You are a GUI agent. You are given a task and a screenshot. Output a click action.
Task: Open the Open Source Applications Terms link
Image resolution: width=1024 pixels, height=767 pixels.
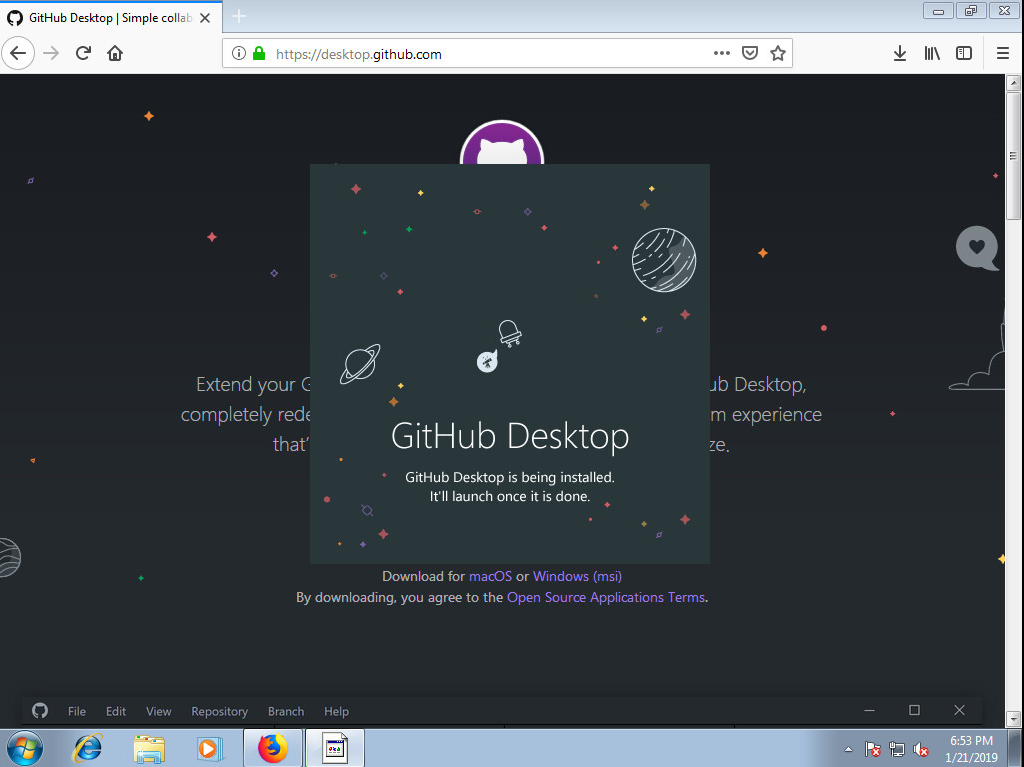coord(606,597)
